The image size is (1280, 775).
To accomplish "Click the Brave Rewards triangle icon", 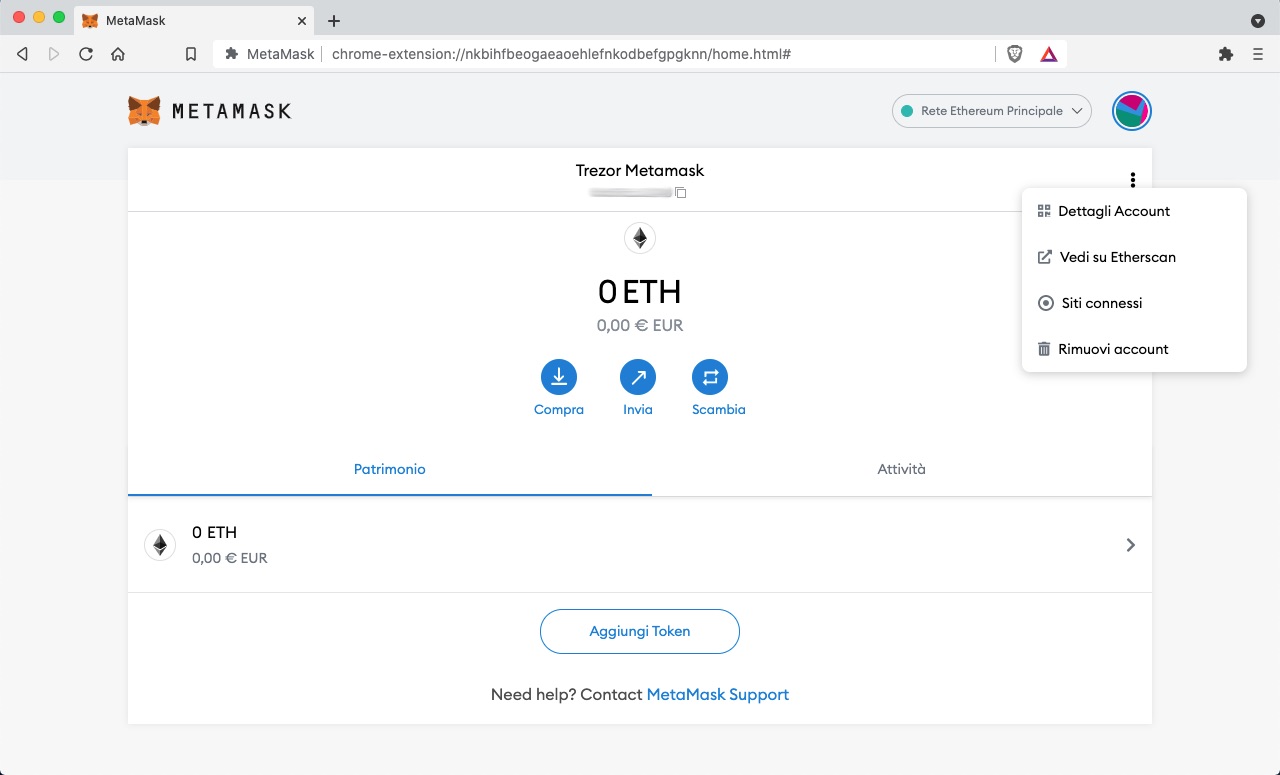I will point(1049,54).
